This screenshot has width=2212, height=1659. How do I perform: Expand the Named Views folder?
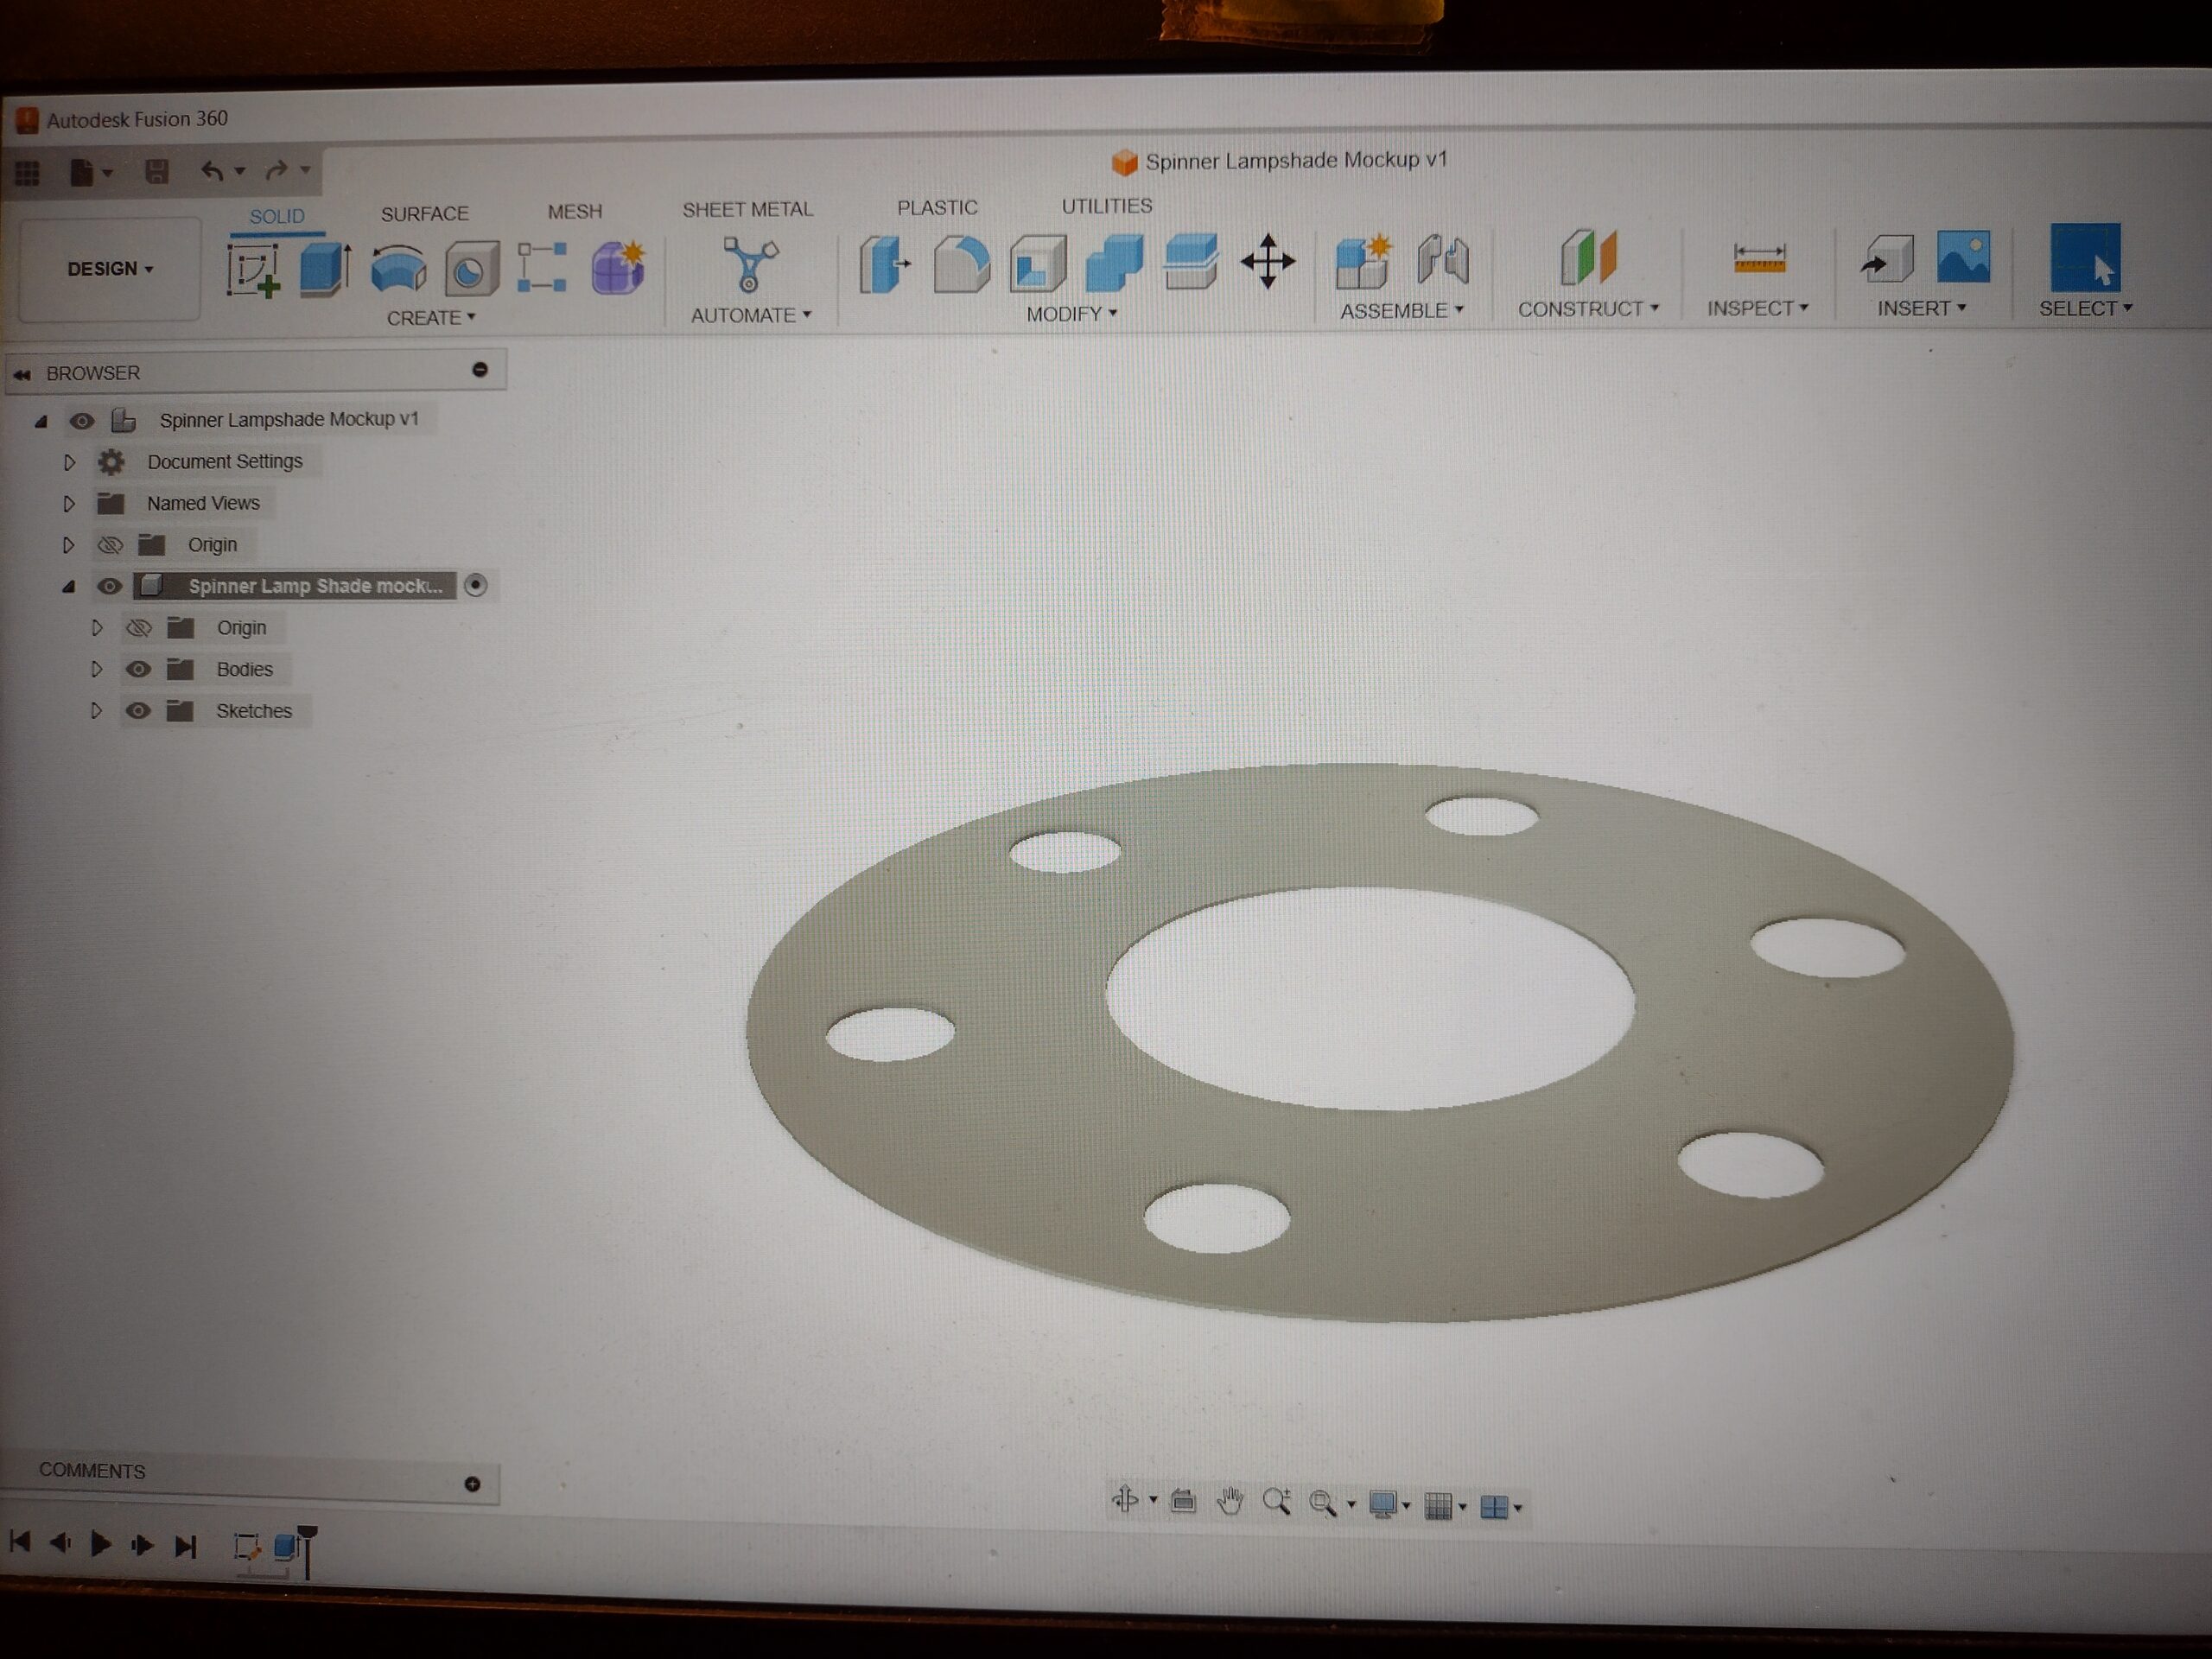[69, 504]
